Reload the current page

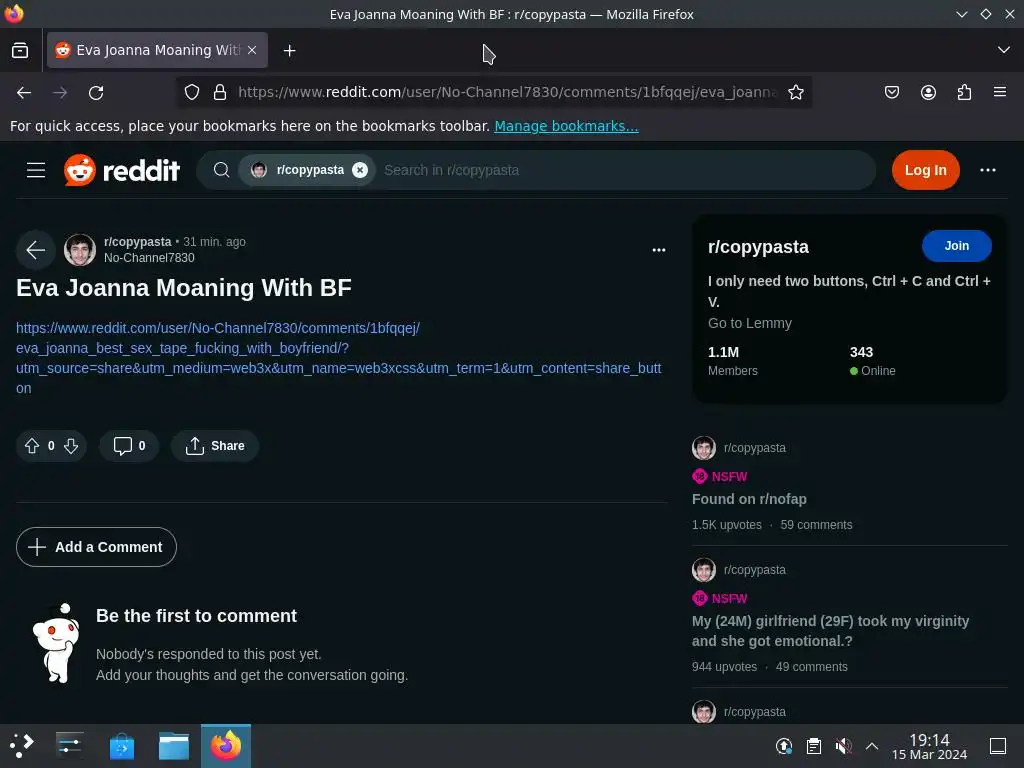pos(96,93)
